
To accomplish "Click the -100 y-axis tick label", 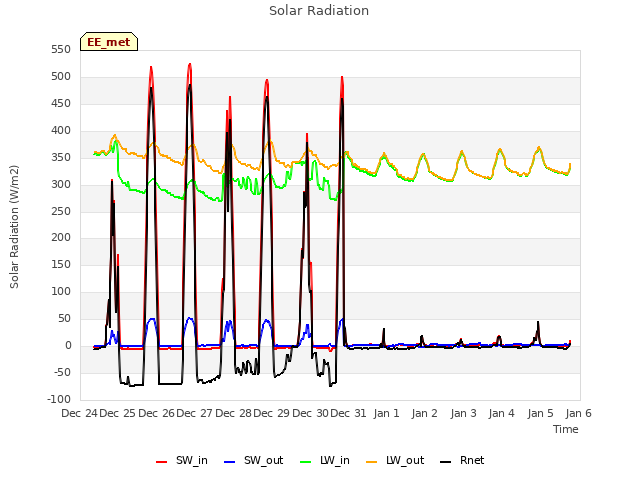I will (59, 399).
